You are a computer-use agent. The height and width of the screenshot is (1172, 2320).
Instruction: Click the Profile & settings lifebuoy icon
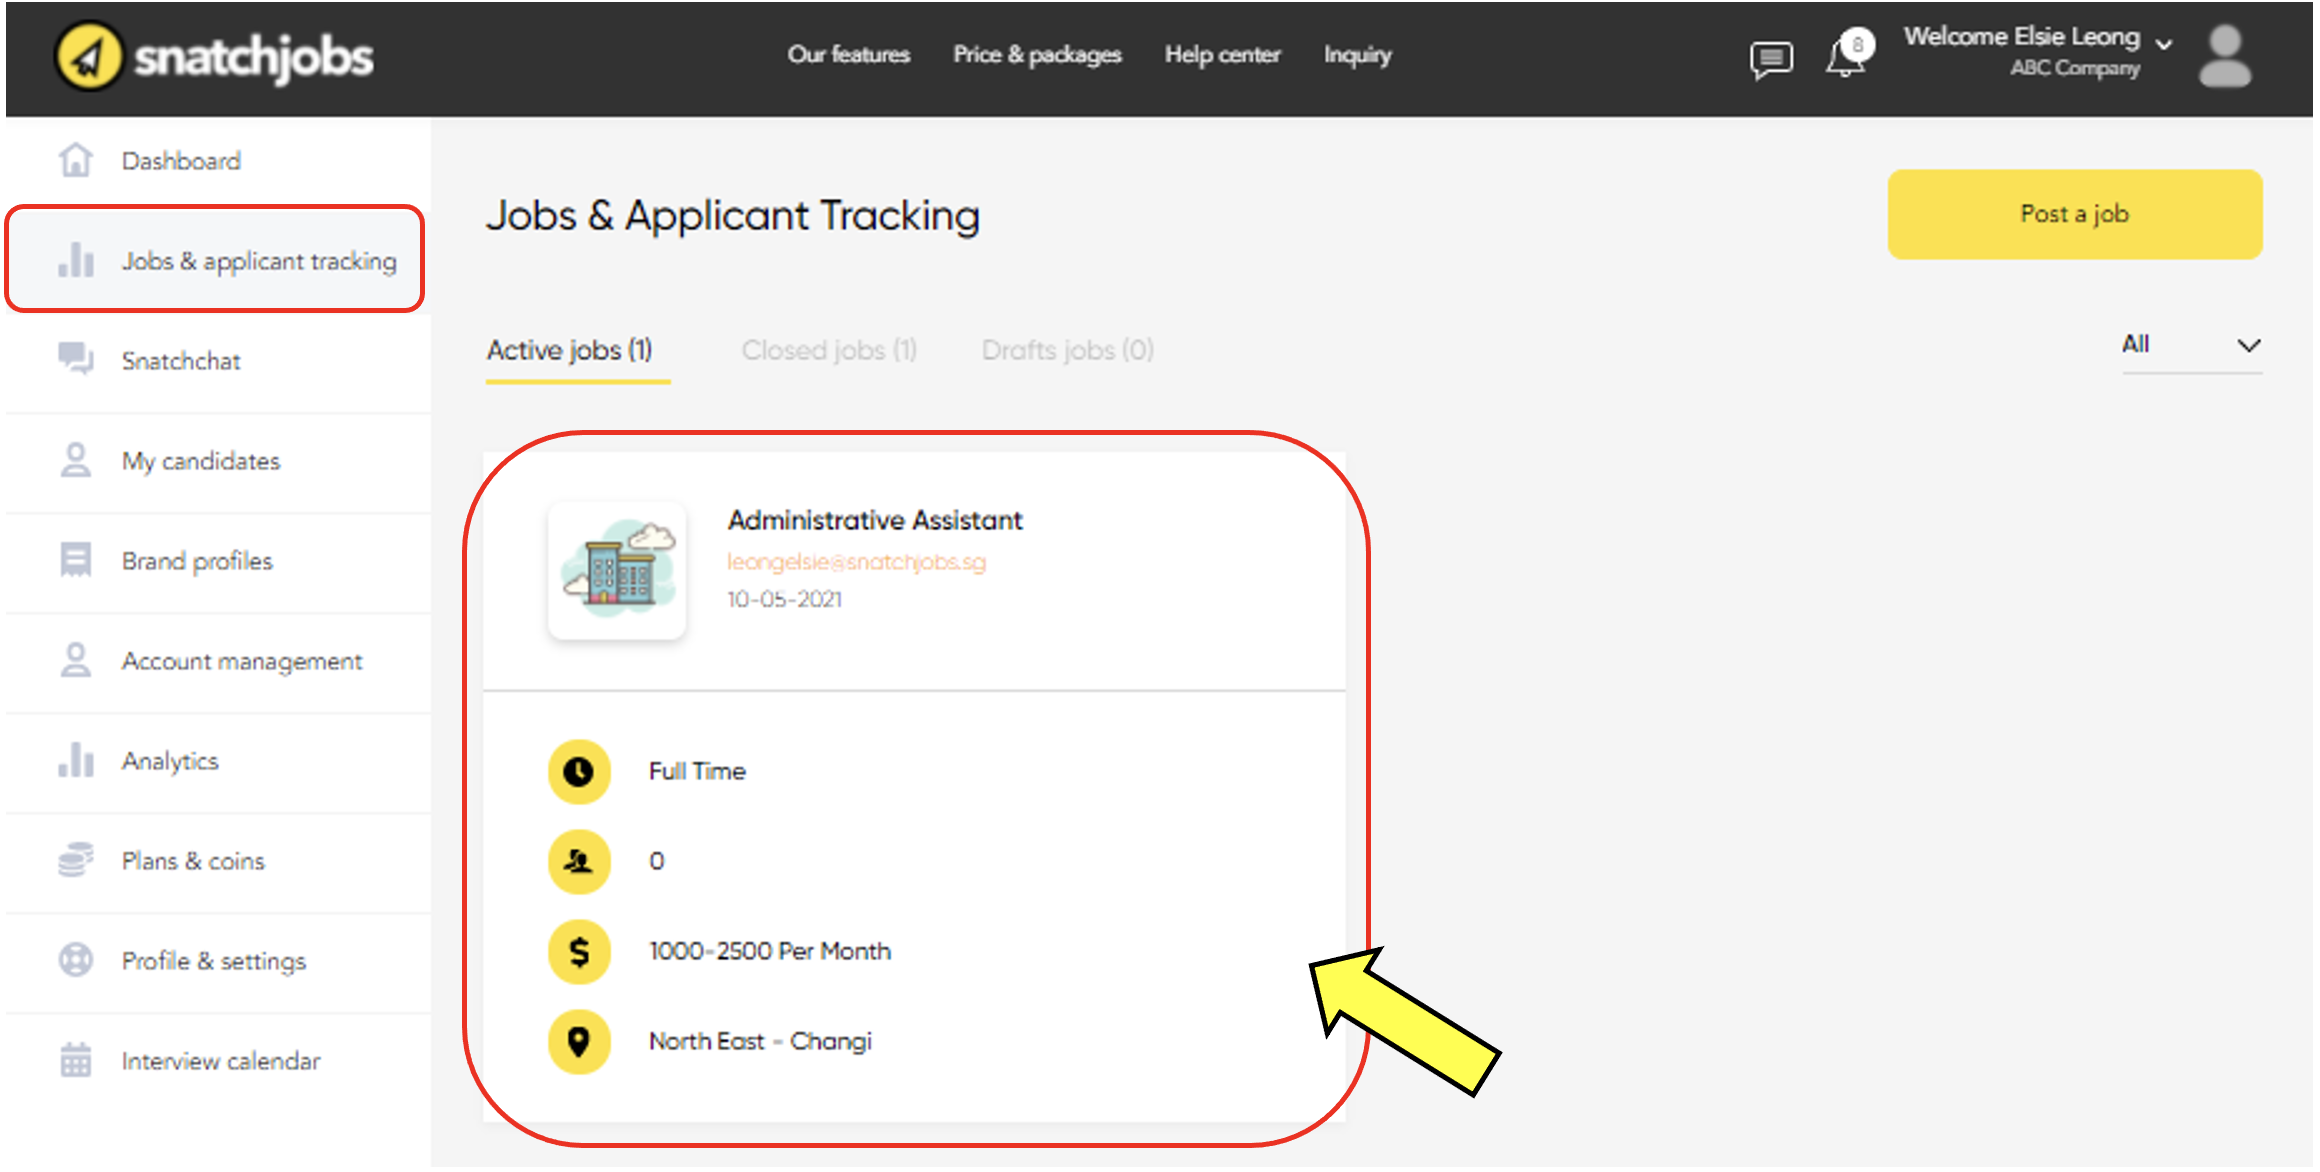[x=76, y=960]
